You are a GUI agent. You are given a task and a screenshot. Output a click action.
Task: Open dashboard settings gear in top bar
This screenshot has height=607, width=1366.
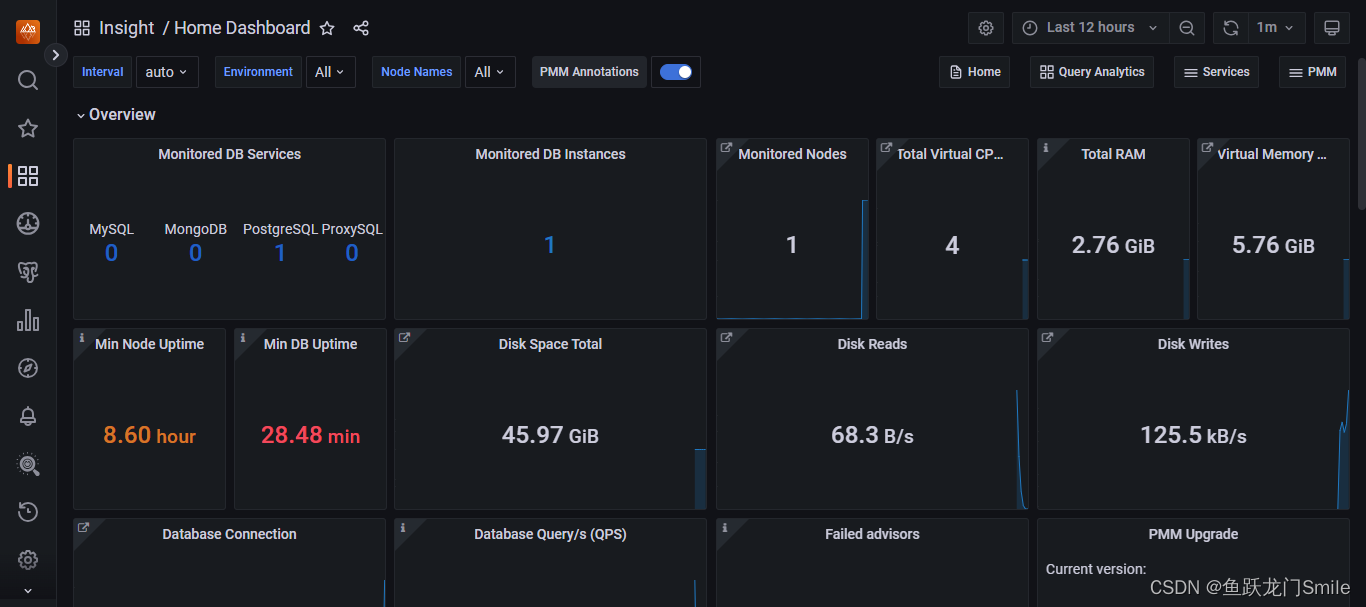click(985, 28)
